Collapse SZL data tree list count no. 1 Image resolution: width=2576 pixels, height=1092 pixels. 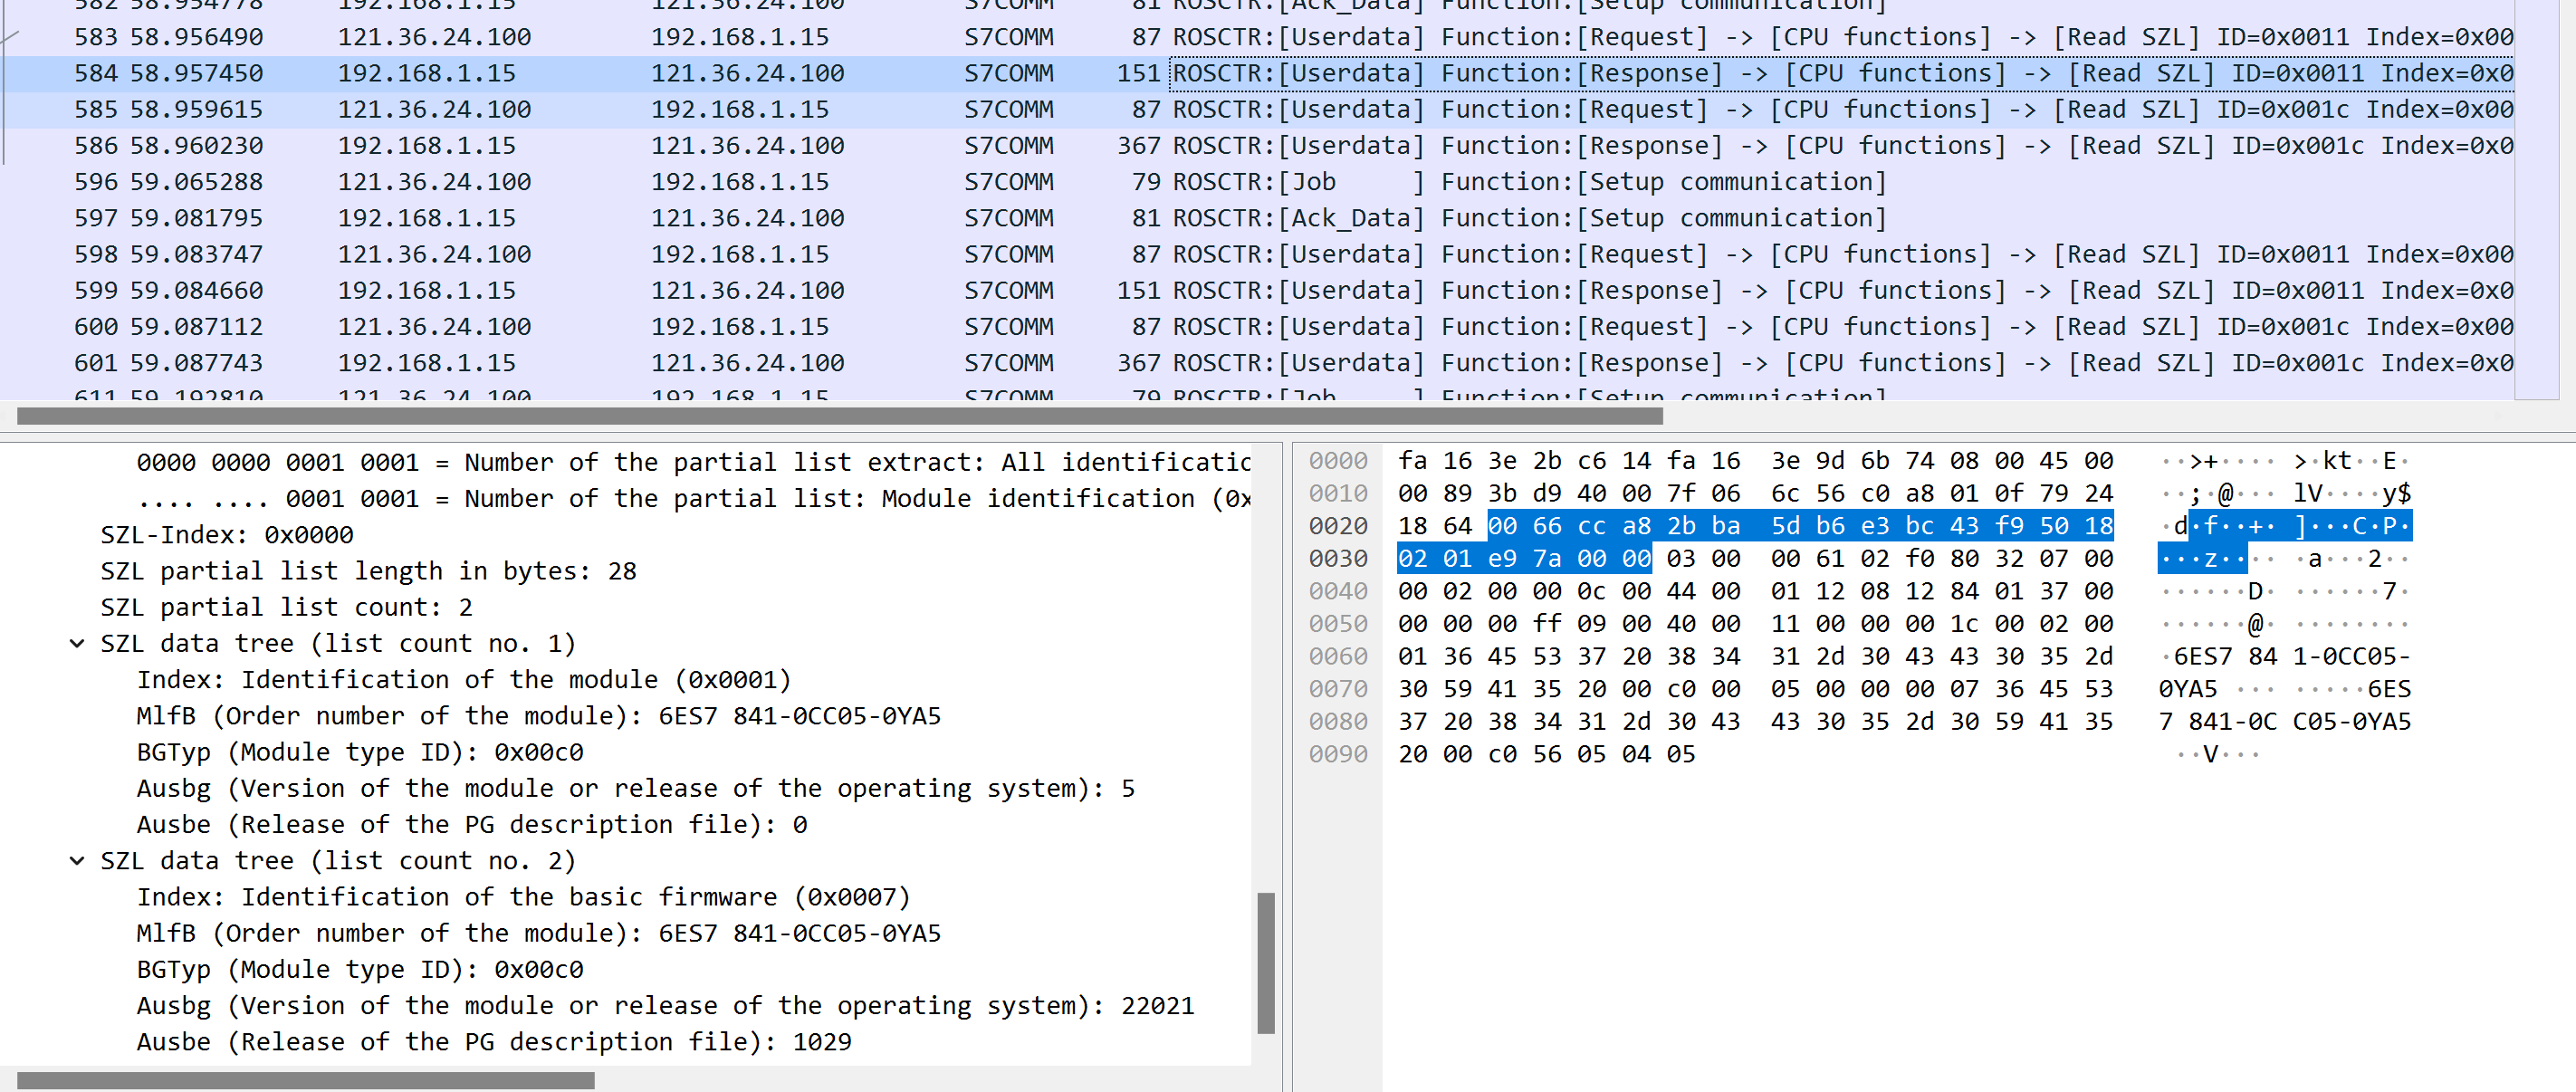[77, 643]
